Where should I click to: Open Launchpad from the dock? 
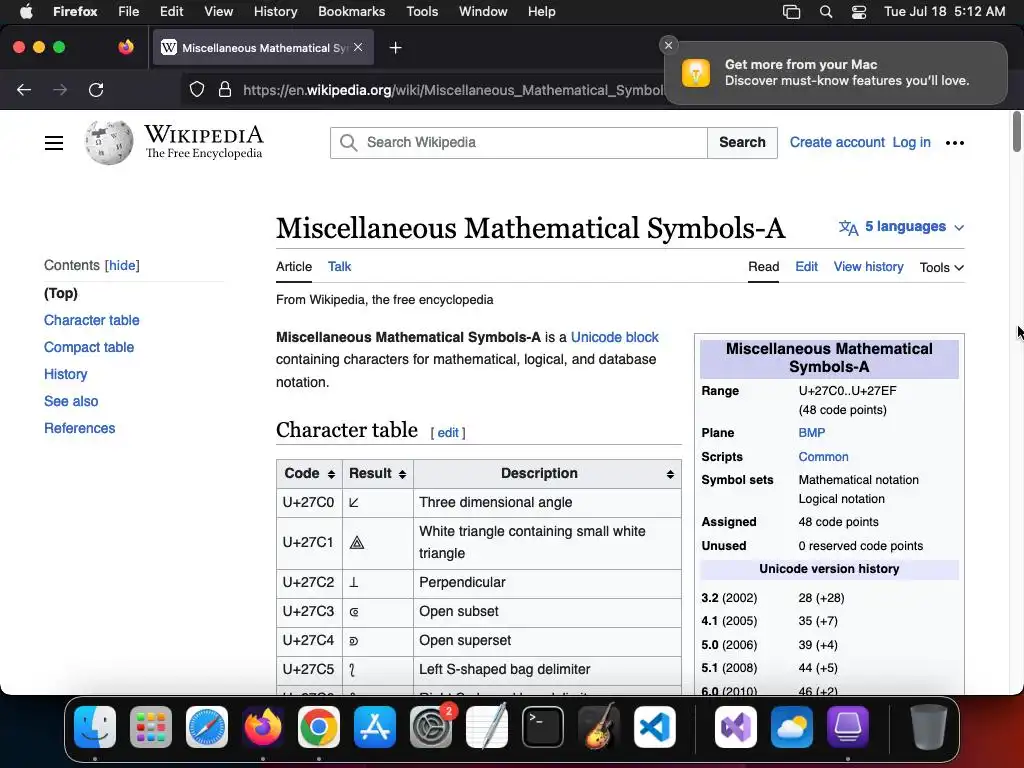tap(151, 727)
